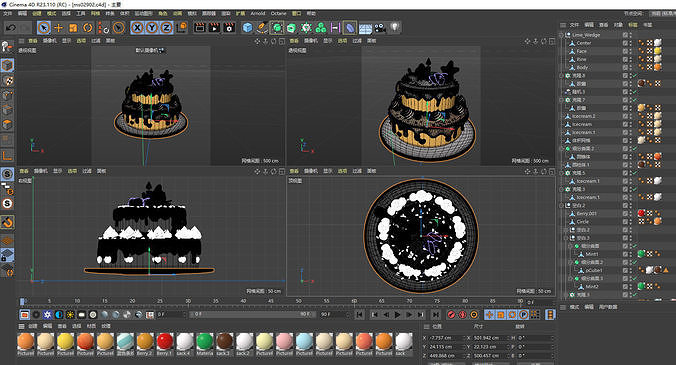Click Play Forwards in the timeline
Viewport: 676px width, 365px height.
397,315
